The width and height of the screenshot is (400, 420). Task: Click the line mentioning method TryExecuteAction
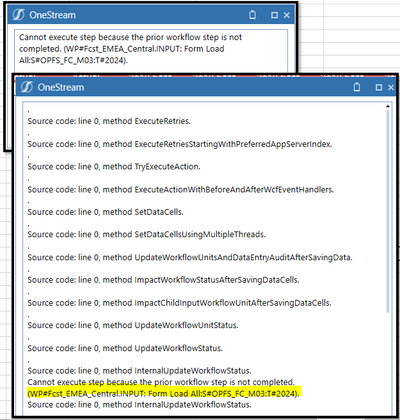(x=114, y=167)
